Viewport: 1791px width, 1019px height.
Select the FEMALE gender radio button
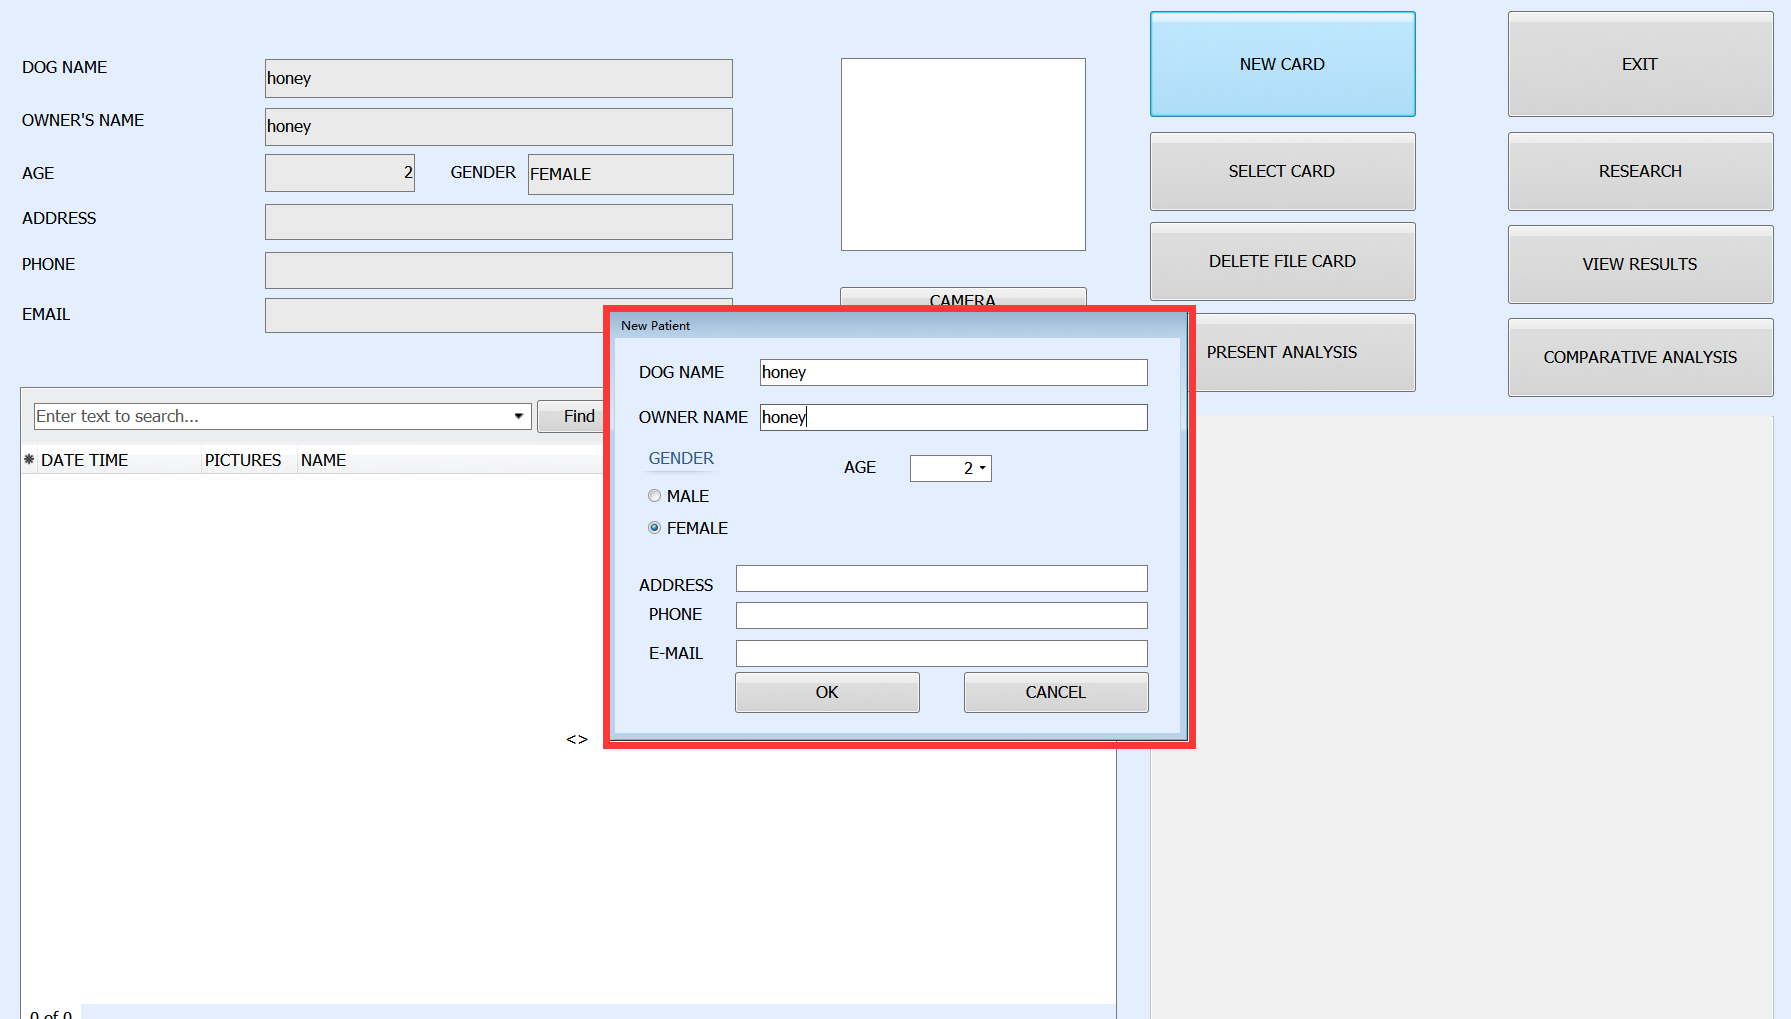(x=655, y=528)
